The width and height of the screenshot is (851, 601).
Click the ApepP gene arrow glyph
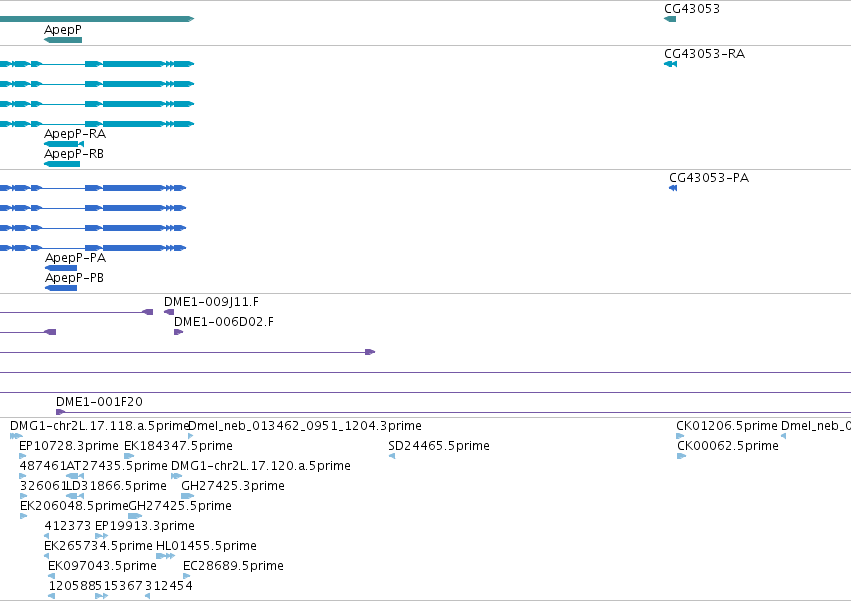[x=63, y=40]
